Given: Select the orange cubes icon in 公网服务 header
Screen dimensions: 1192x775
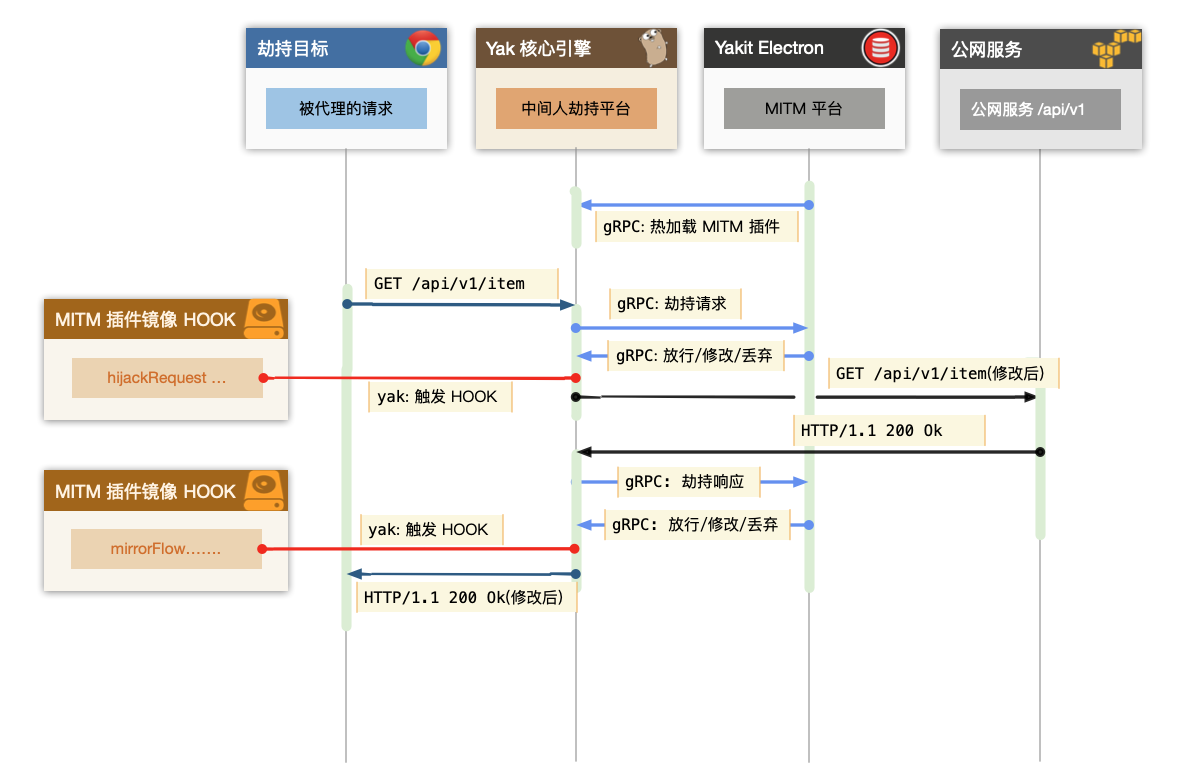Looking at the screenshot, I should pyautogui.click(x=1116, y=48).
